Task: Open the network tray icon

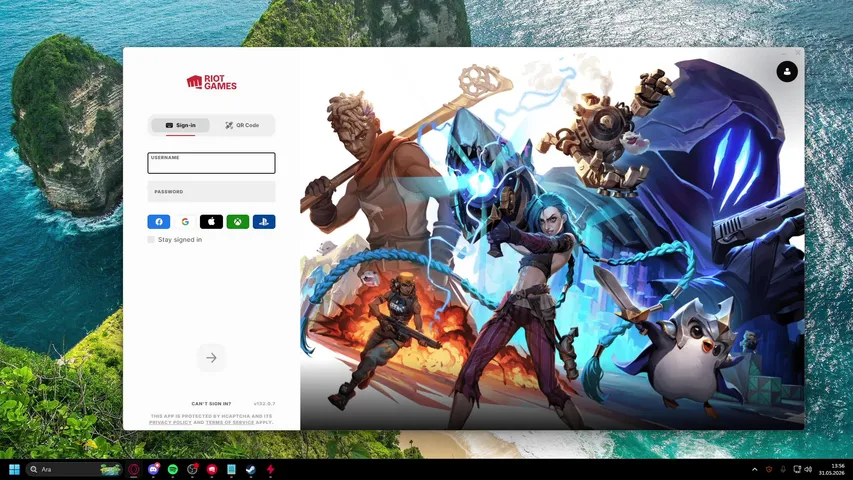Action: [797, 469]
